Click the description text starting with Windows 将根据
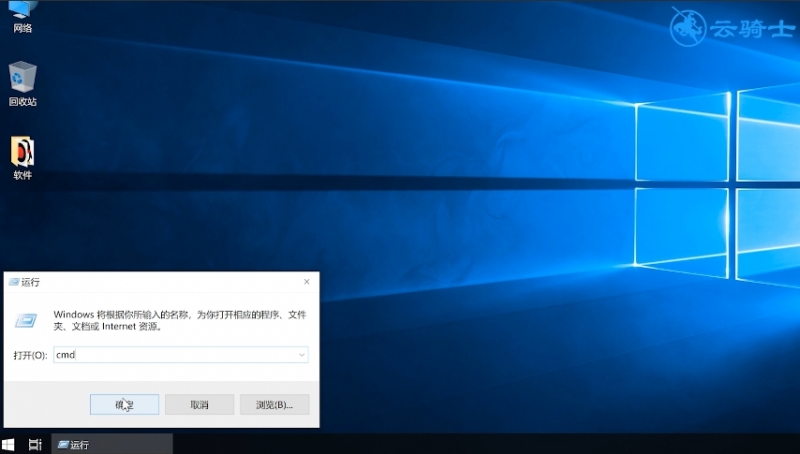 pos(180,320)
